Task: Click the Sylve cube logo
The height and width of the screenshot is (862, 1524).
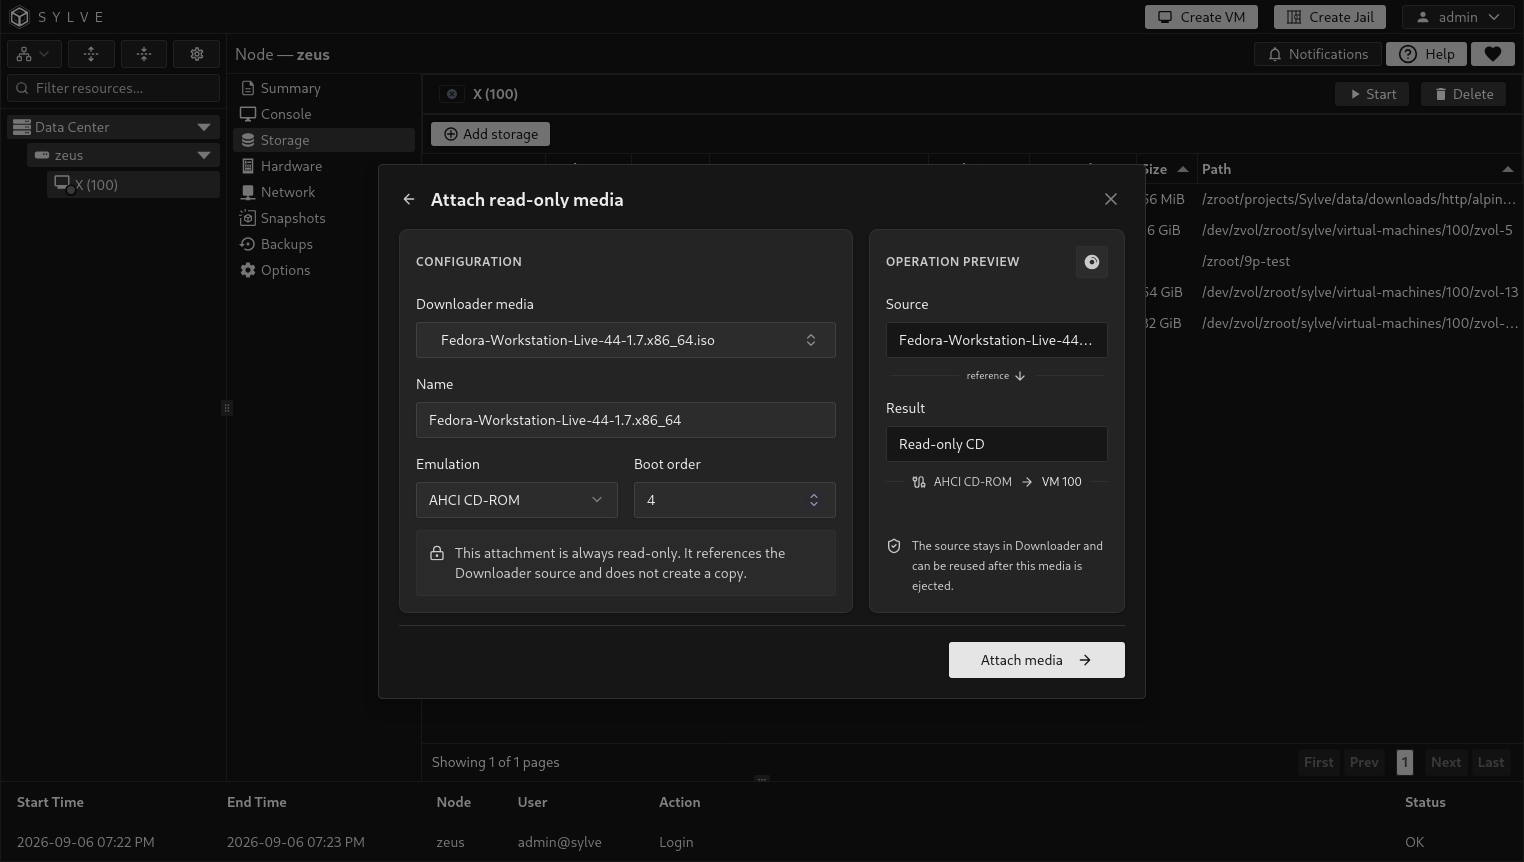Action: pos(19,17)
